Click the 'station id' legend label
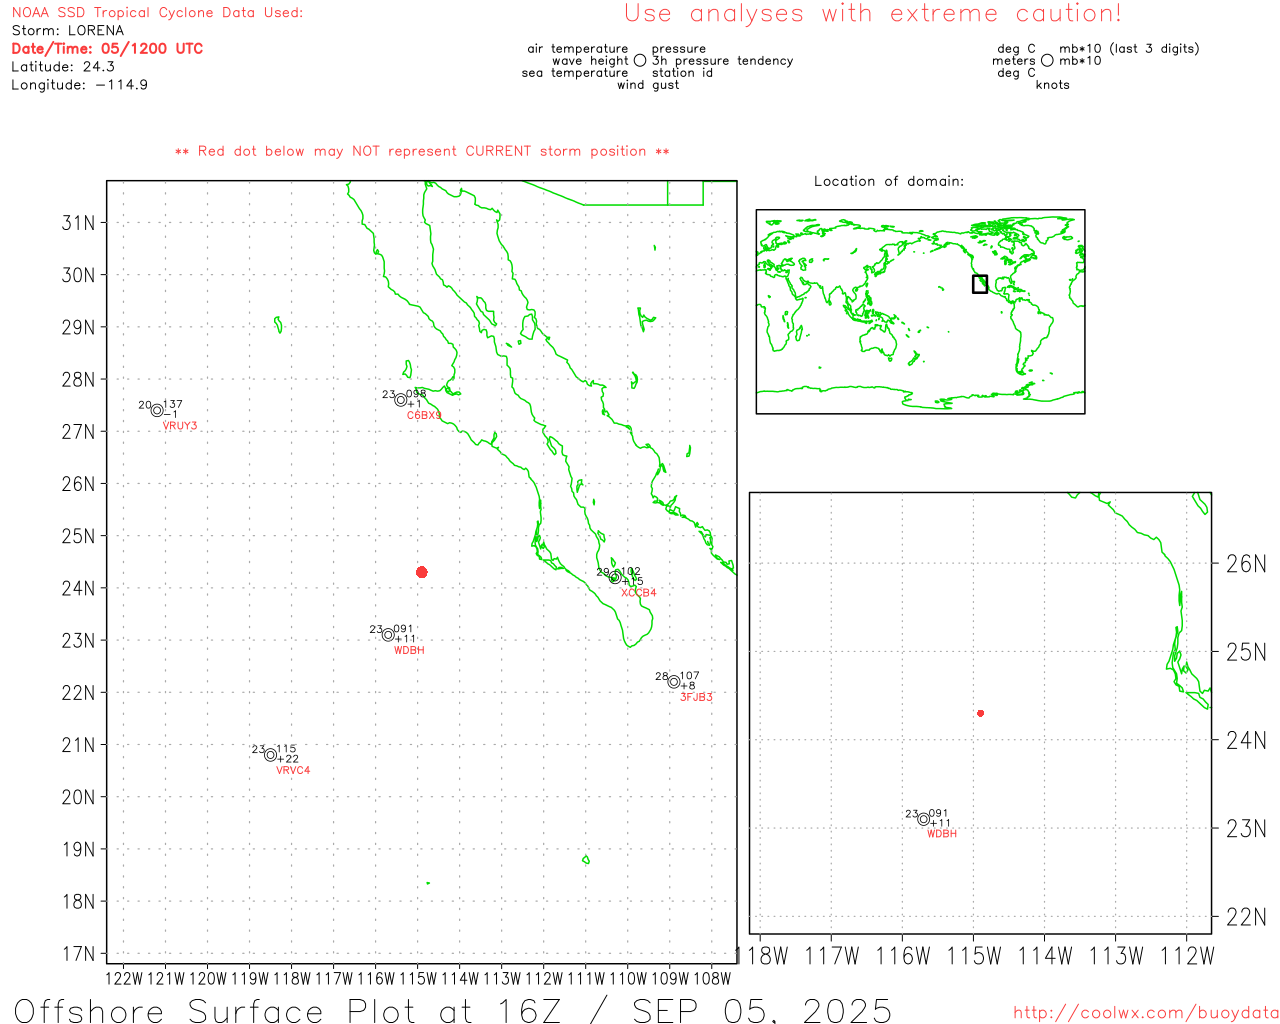Image resolution: width=1280 pixels, height=1024 pixels. (682, 73)
